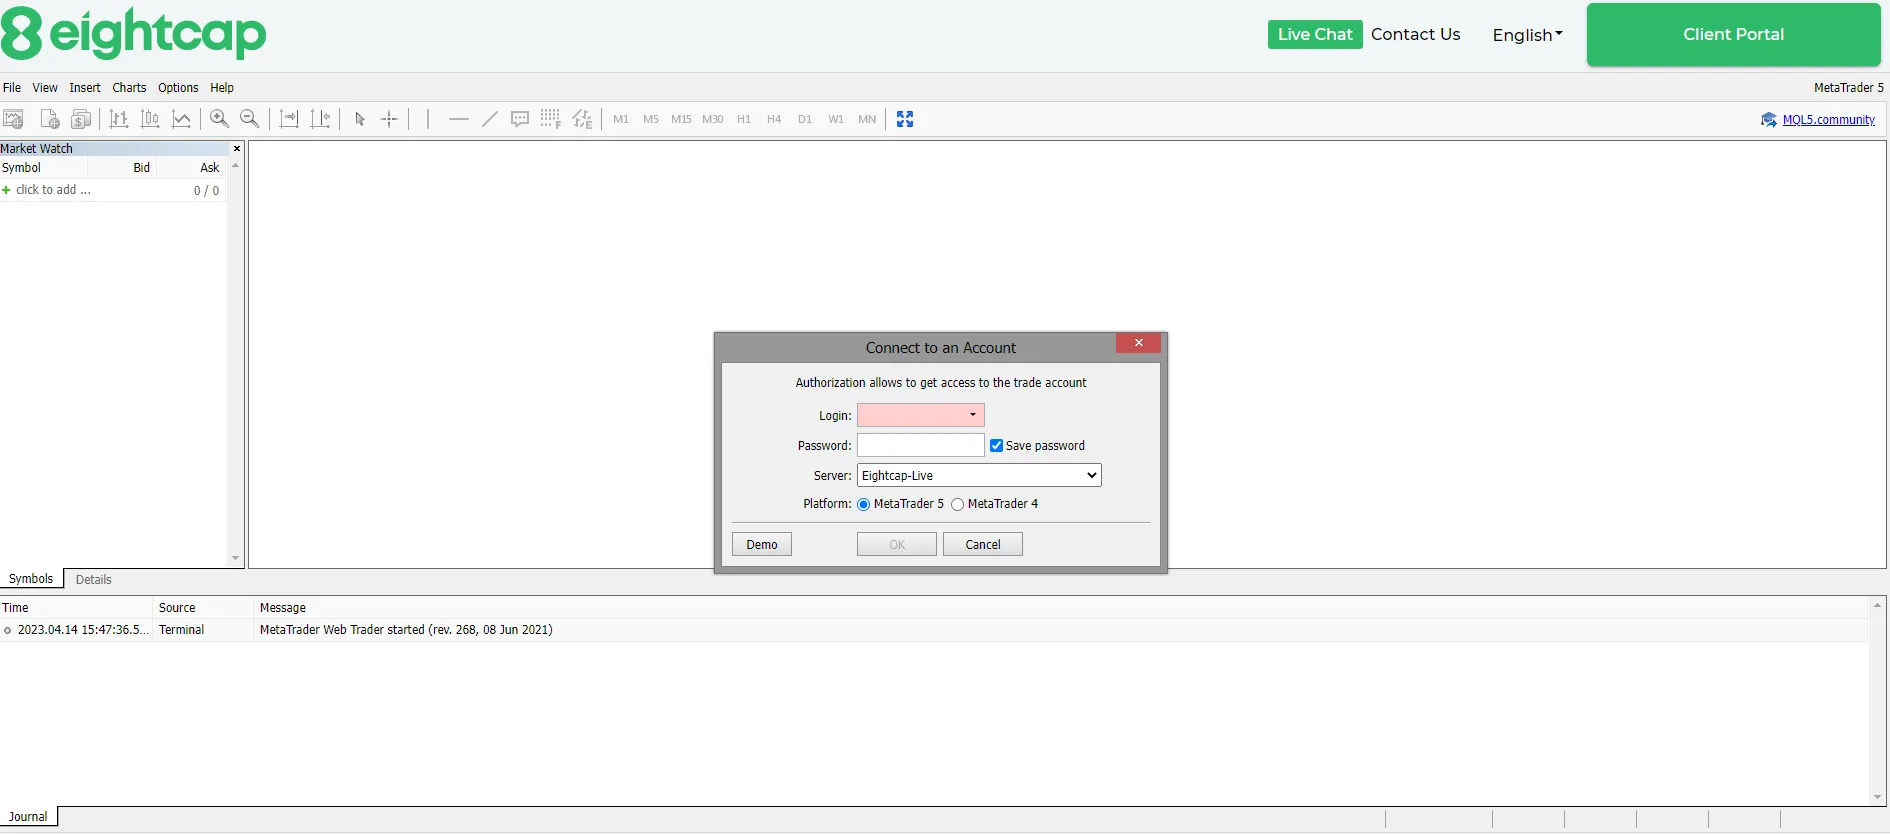Open the MQL5.community link
1890x834 pixels.
1828,120
